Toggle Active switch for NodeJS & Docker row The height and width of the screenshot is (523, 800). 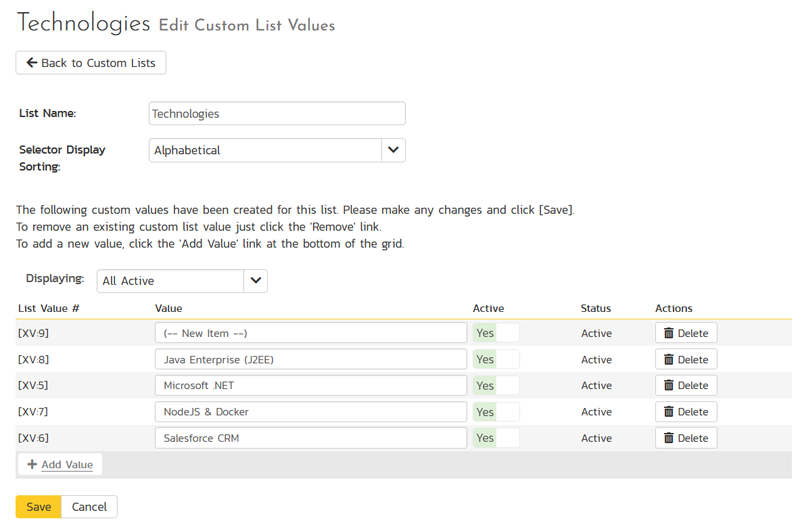(x=496, y=412)
